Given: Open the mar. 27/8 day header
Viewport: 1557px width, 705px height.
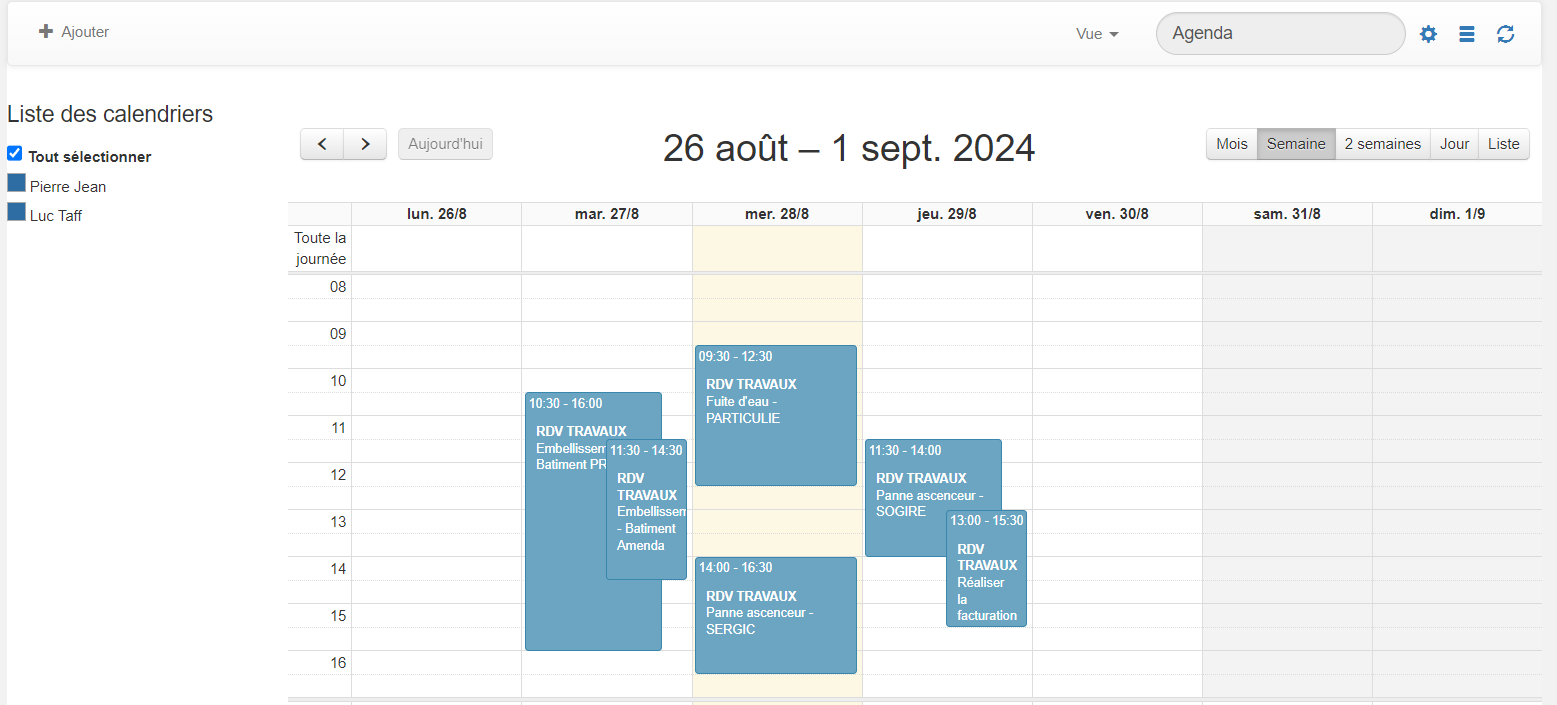Looking at the screenshot, I should [x=607, y=214].
